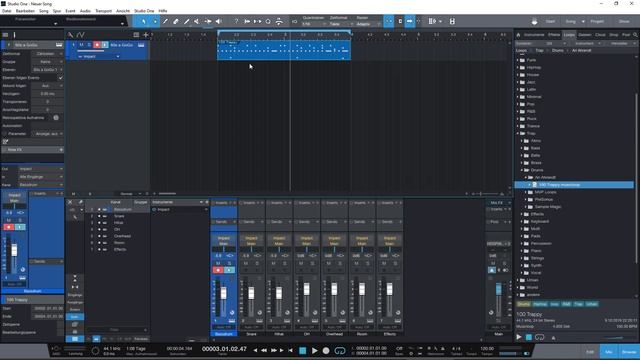The image size is (640, 360).
Task: Expand the Hiphop loops folder
Action: [518, 67]
